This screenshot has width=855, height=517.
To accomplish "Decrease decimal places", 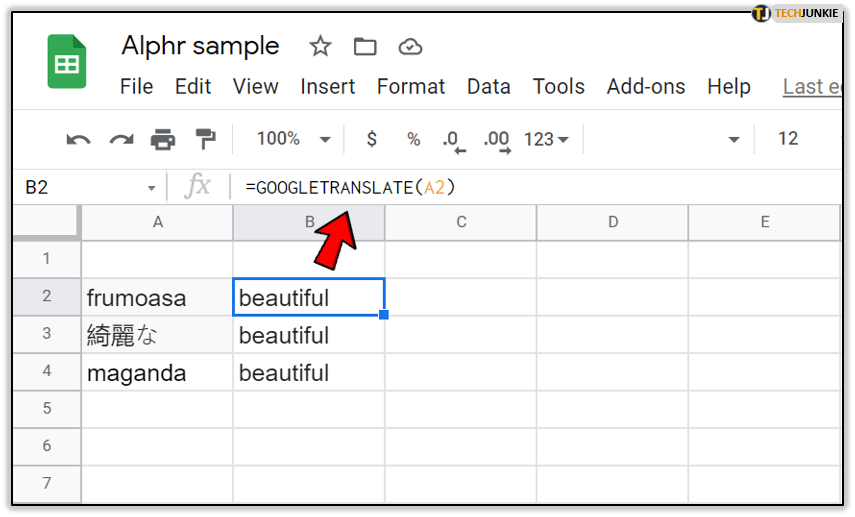I will pyautogui.click(x=454, y=140).
